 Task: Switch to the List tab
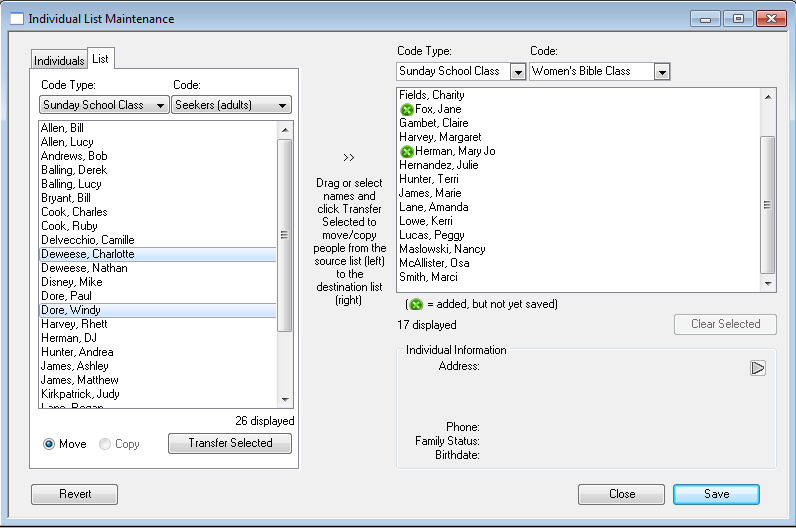point(101,59)
